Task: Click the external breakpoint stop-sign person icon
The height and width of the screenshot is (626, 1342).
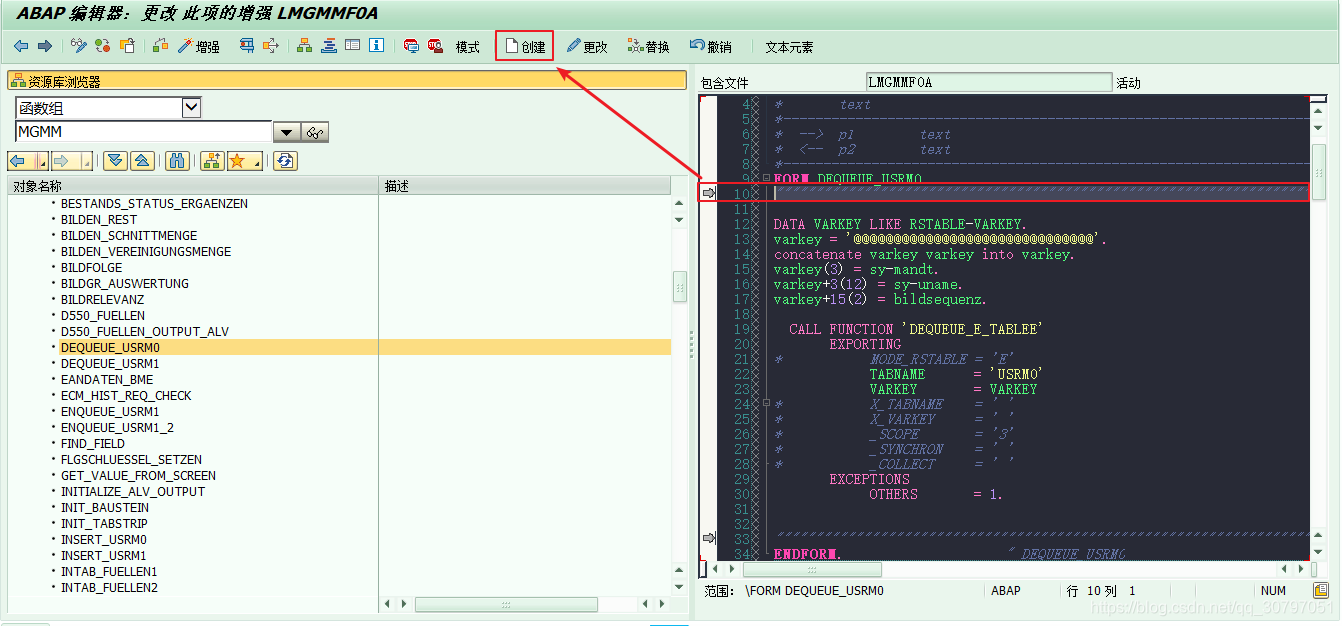Action: [435, 46]
